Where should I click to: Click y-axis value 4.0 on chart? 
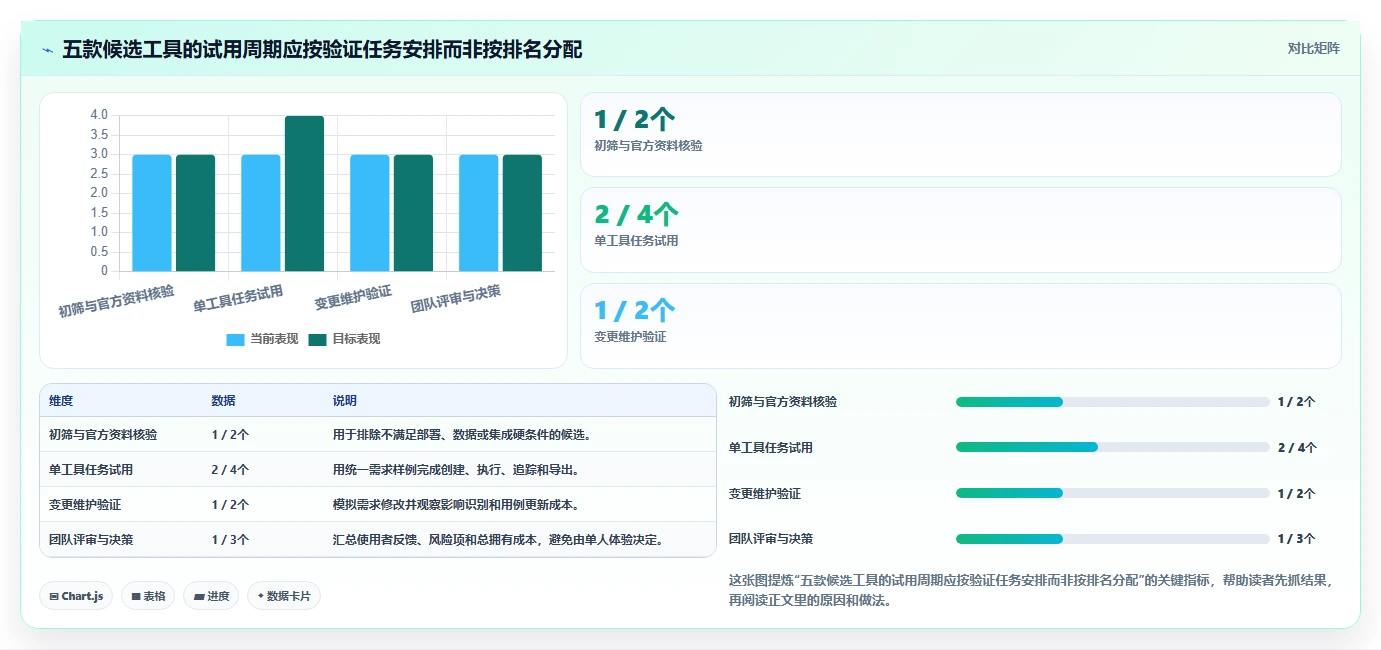click(99, 115)
